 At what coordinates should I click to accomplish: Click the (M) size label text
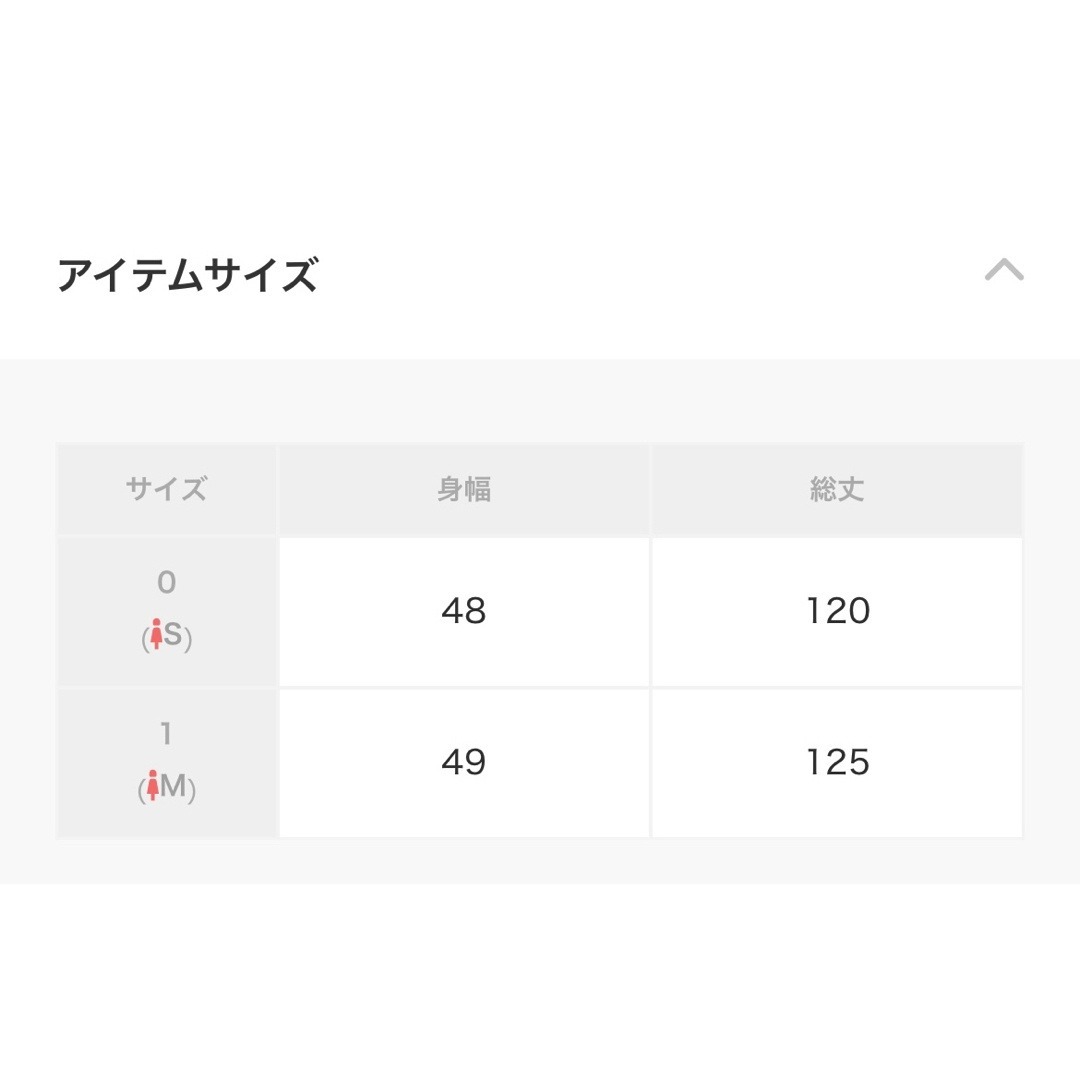pos(167,787)
